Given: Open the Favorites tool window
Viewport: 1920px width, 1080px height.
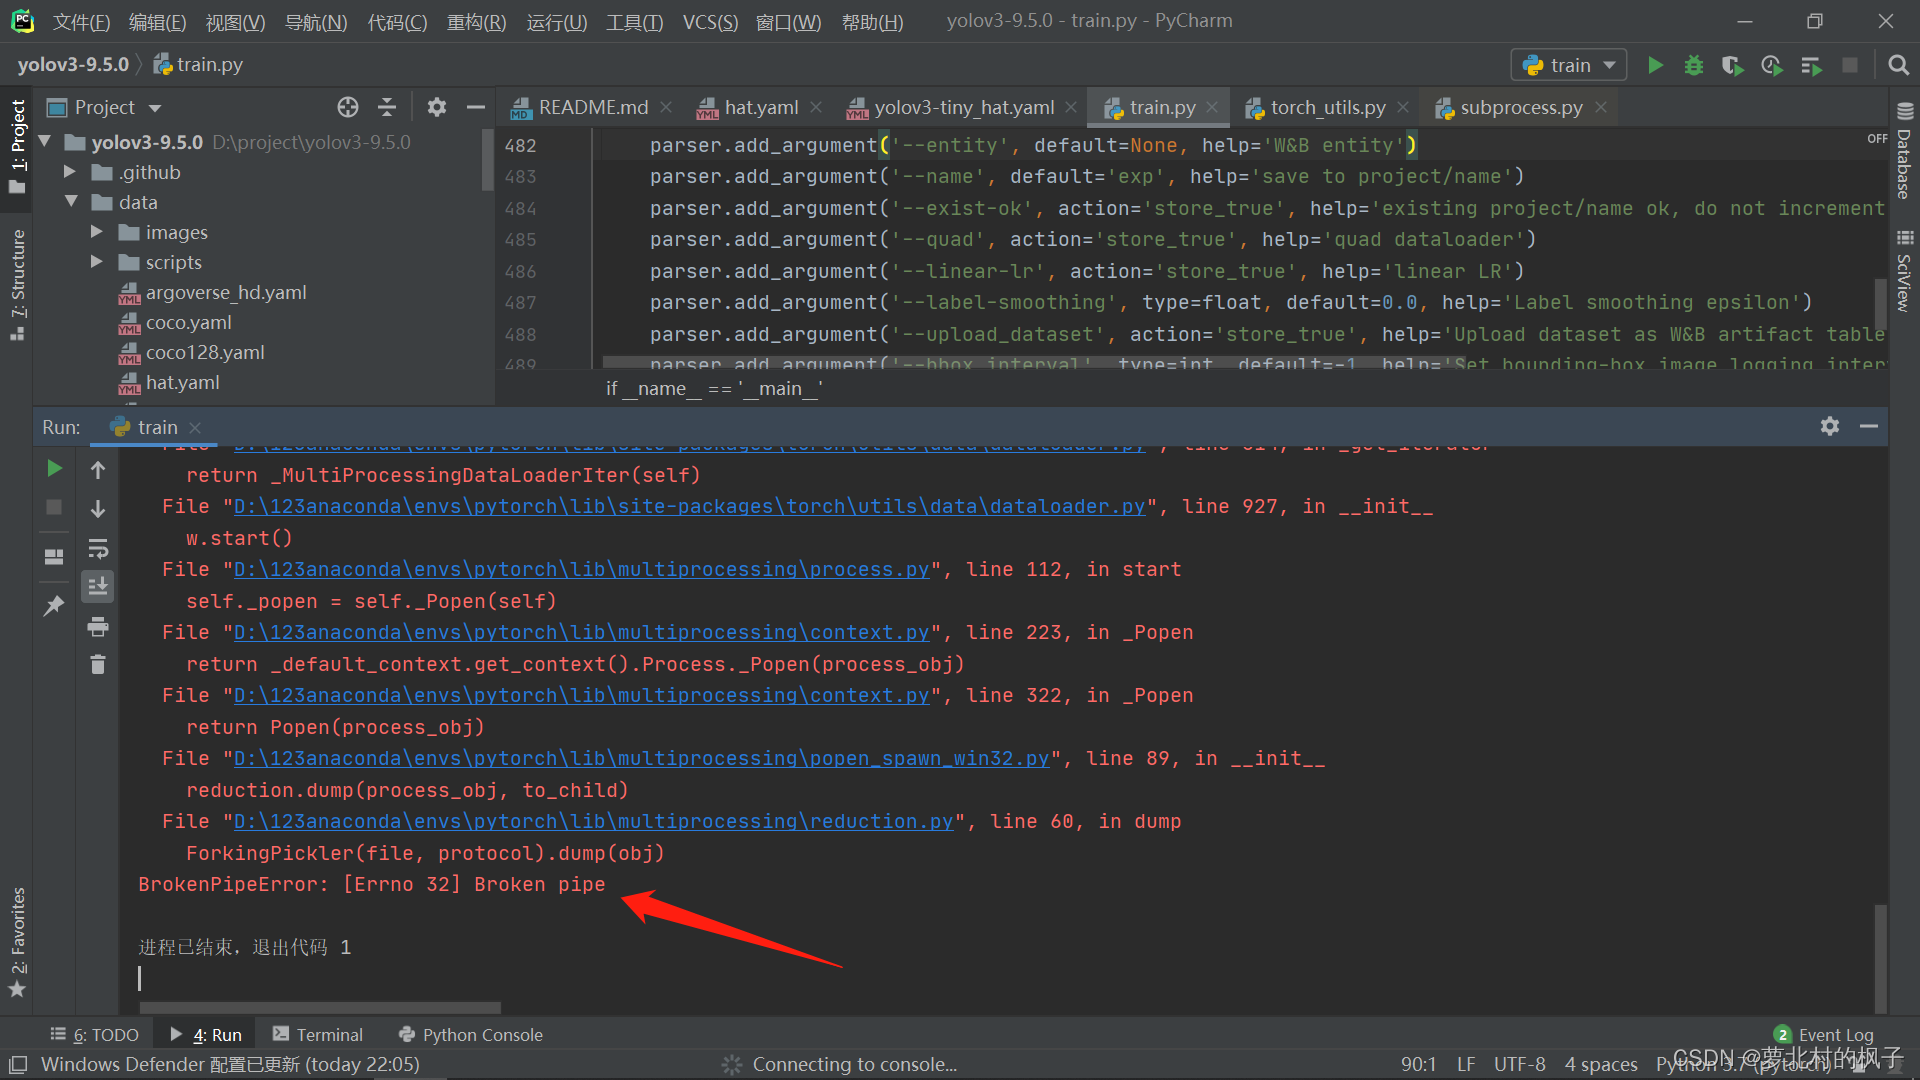Looking at the screenshot, I should pos(17,942).
